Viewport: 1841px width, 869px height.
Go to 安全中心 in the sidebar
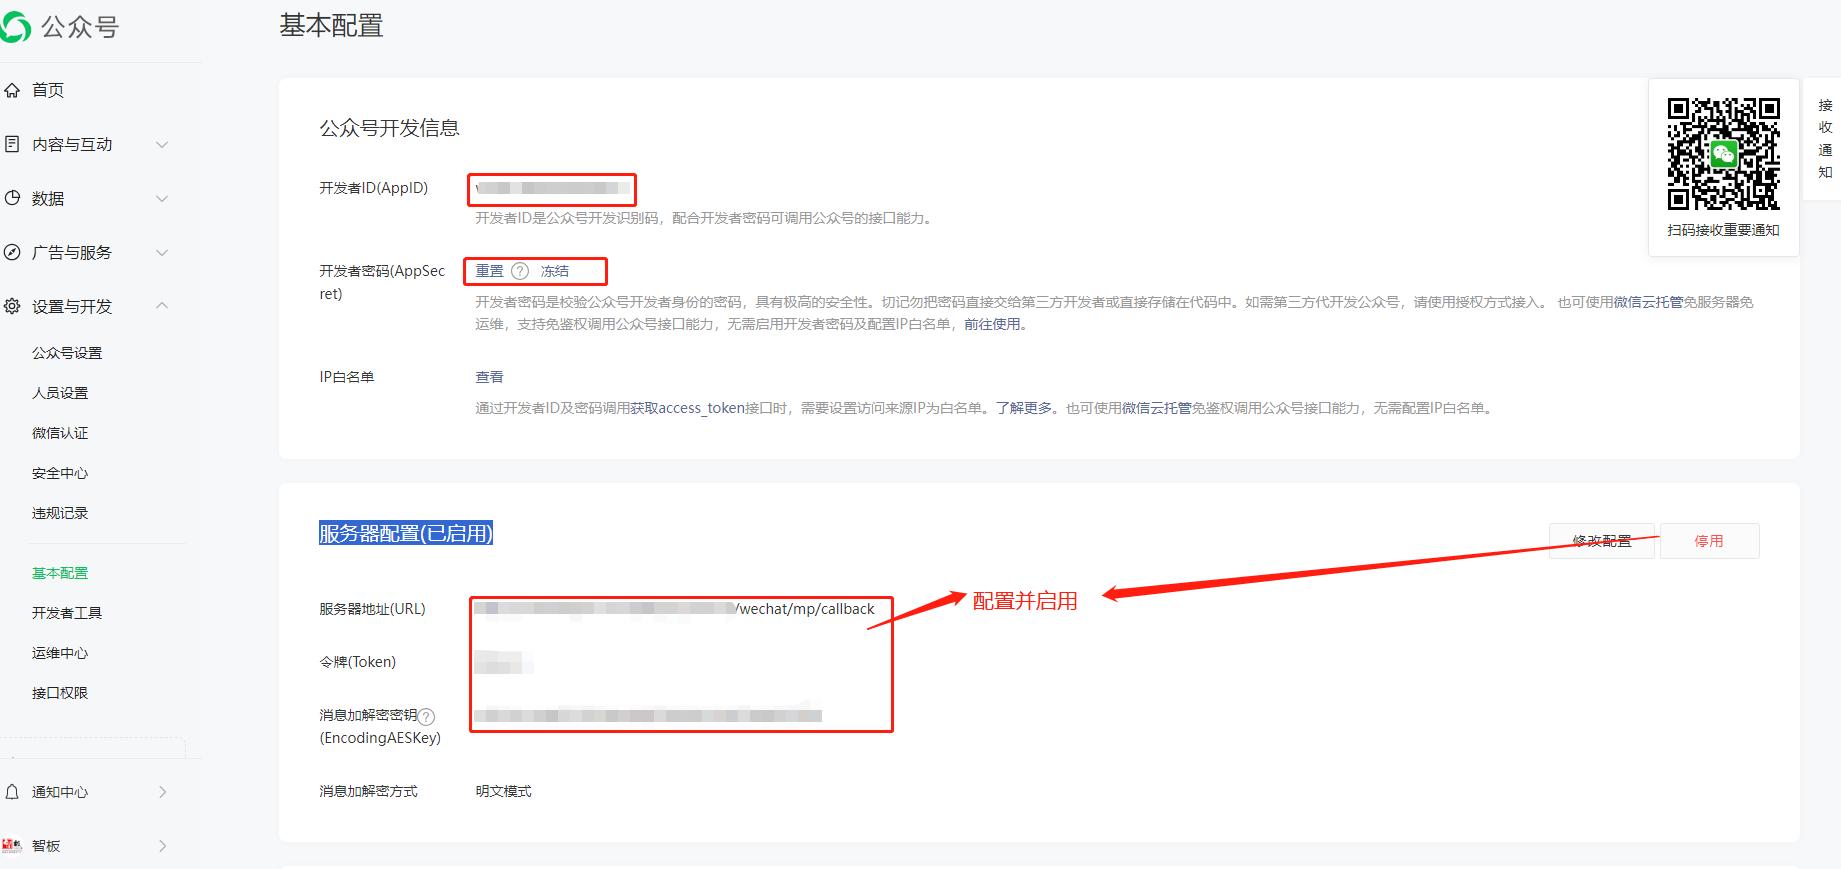60,473
